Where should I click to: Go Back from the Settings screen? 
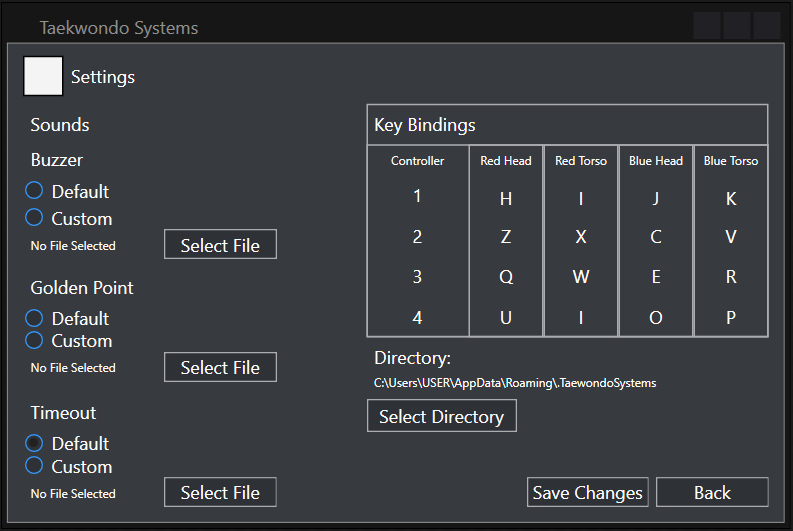(712, 492)
